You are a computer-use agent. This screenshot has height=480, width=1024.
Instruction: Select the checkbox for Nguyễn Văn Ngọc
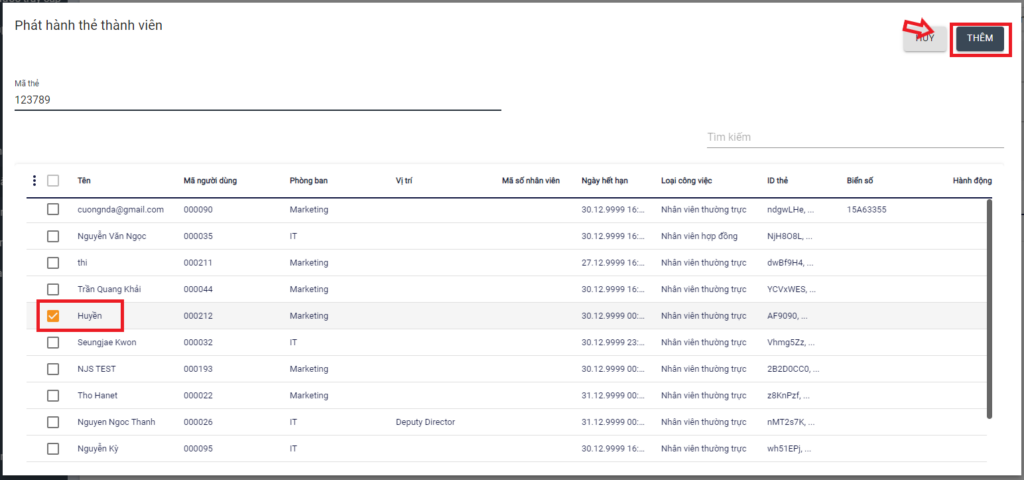coord(53,237)
